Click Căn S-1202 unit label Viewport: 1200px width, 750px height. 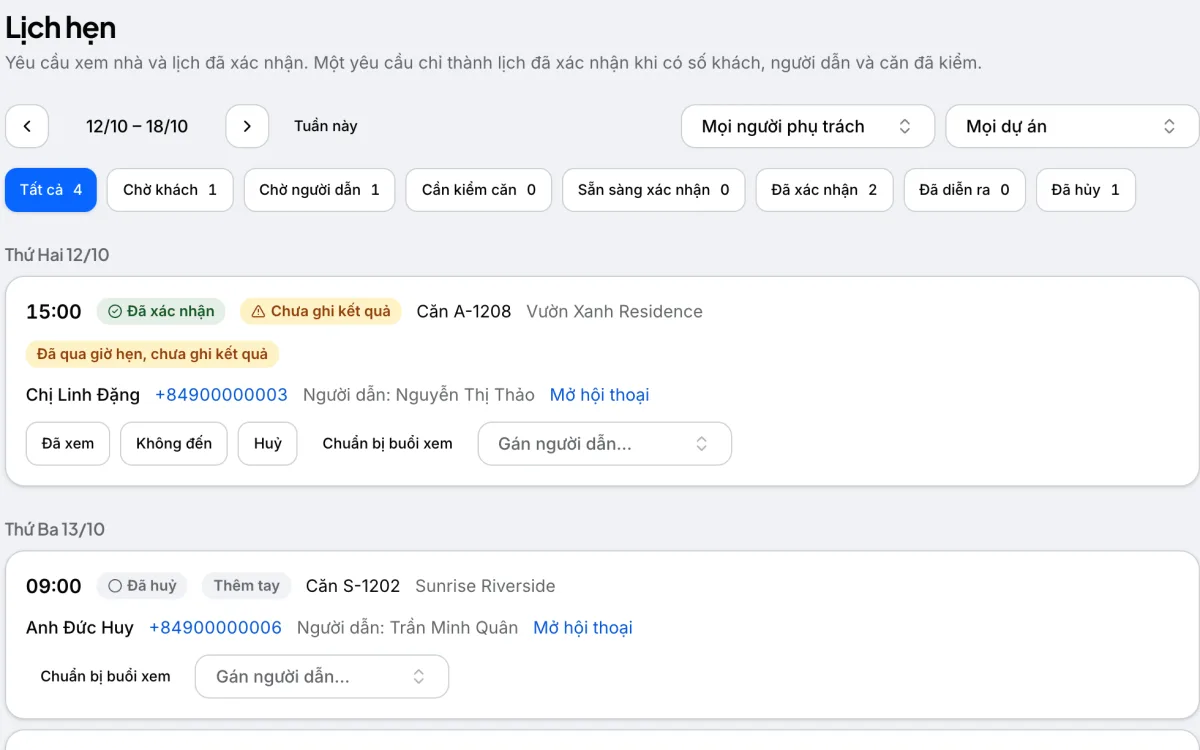[353, 586]
